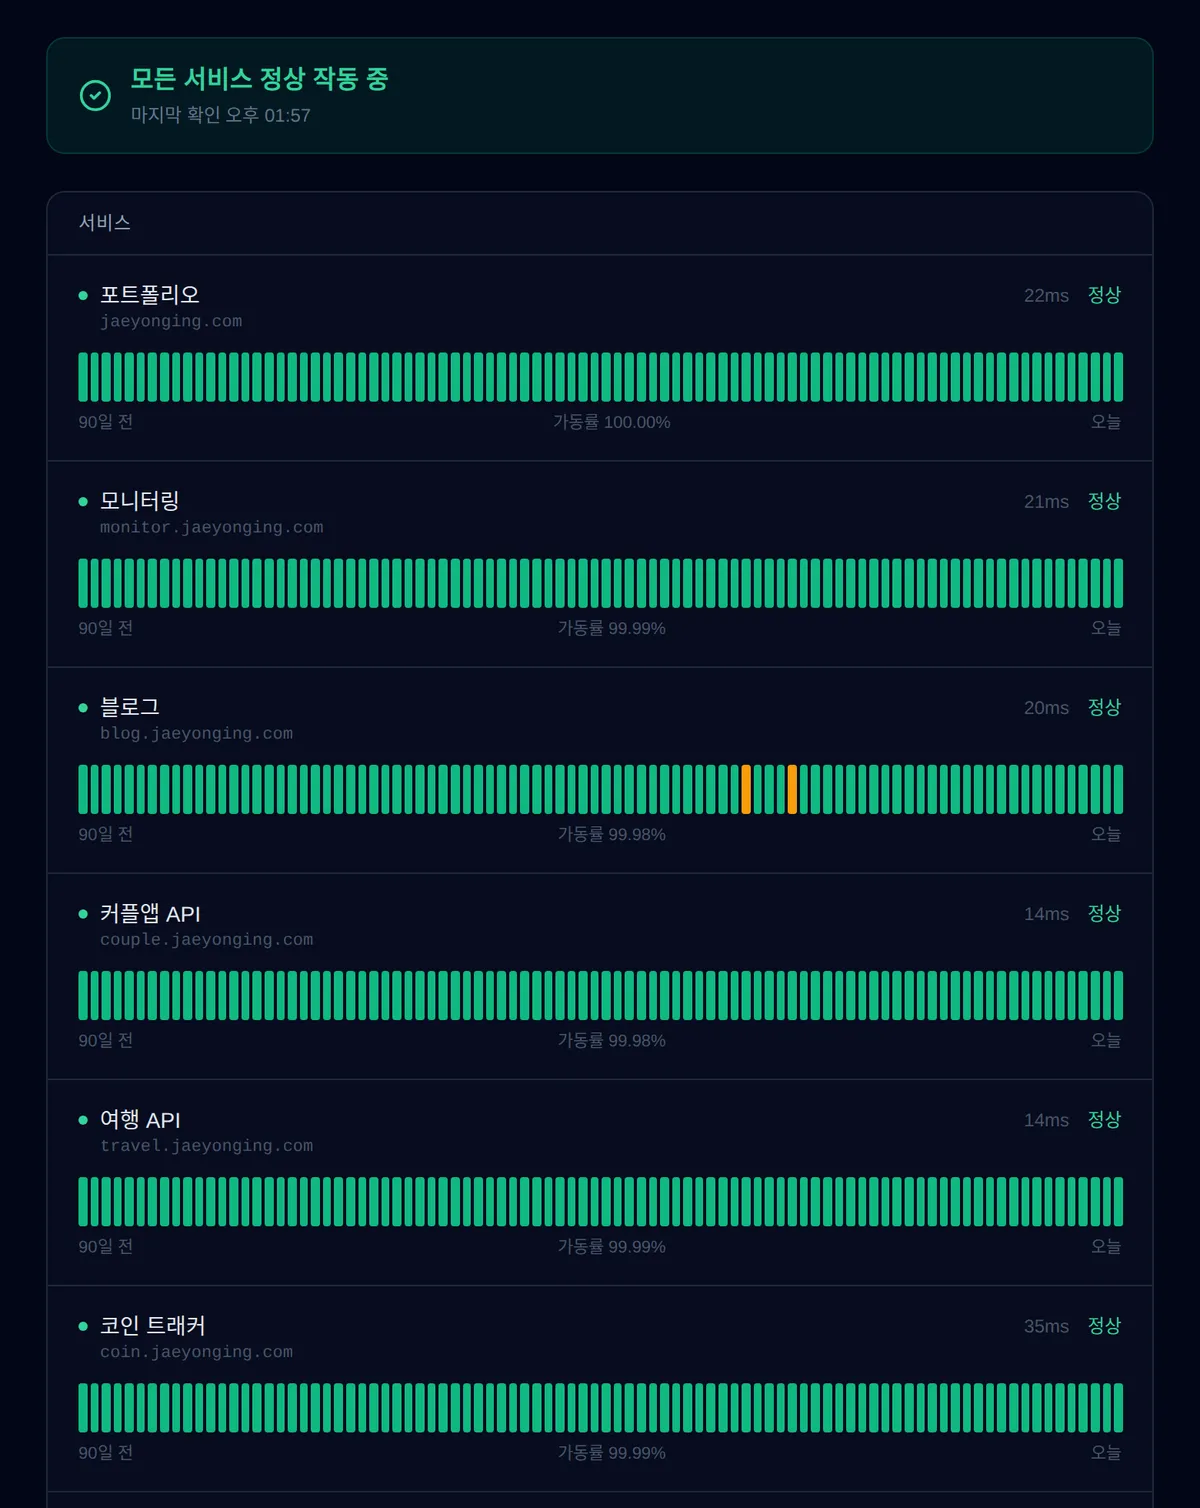Select the 블로그 service name

pos(130,707)
